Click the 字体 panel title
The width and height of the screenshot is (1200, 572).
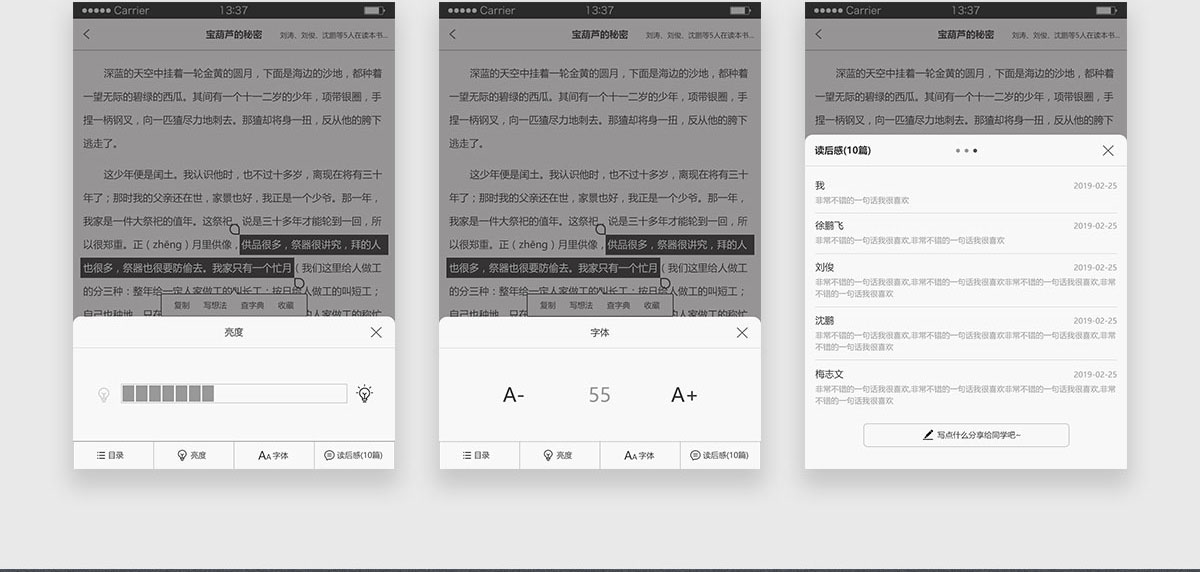tap(600, 332)
